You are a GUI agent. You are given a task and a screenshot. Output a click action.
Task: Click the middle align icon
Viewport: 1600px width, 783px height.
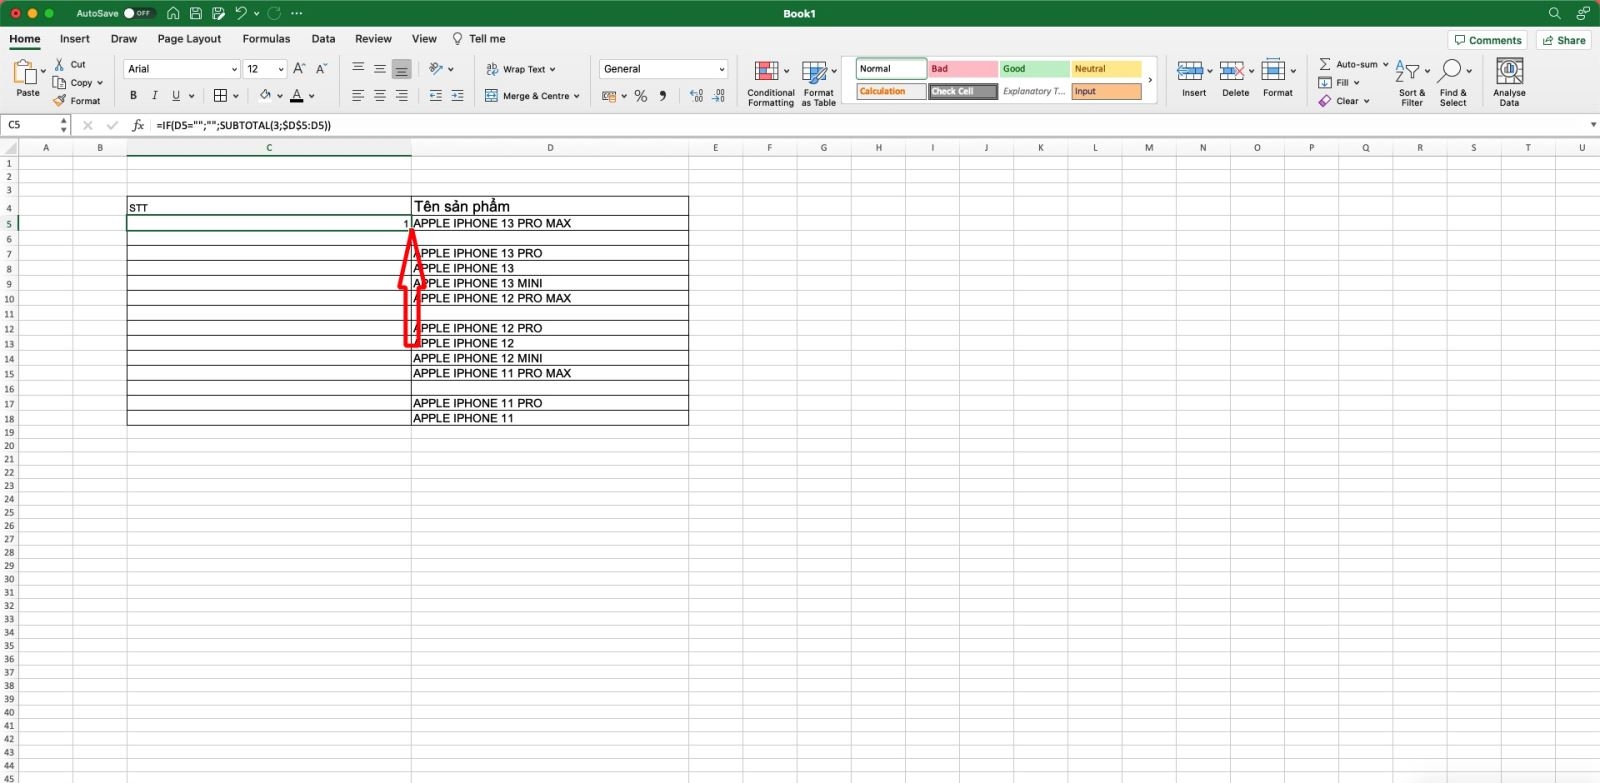[x=380, y=69]
